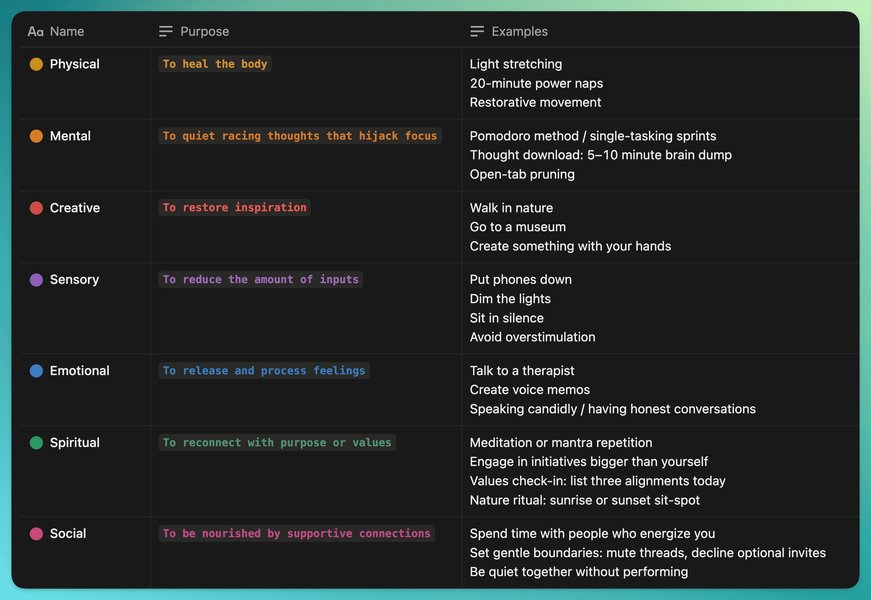The height and width of the screenshot is (600, 871).
Task: Click the orange dot icon beside Mental
Action: point(37,136)
